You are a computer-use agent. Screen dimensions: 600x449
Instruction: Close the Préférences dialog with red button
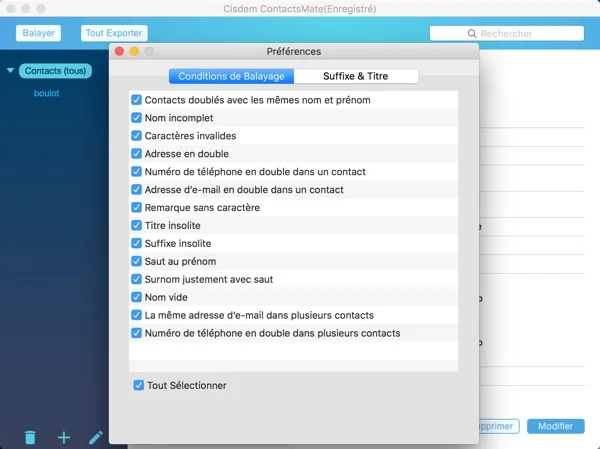(119, 51)
